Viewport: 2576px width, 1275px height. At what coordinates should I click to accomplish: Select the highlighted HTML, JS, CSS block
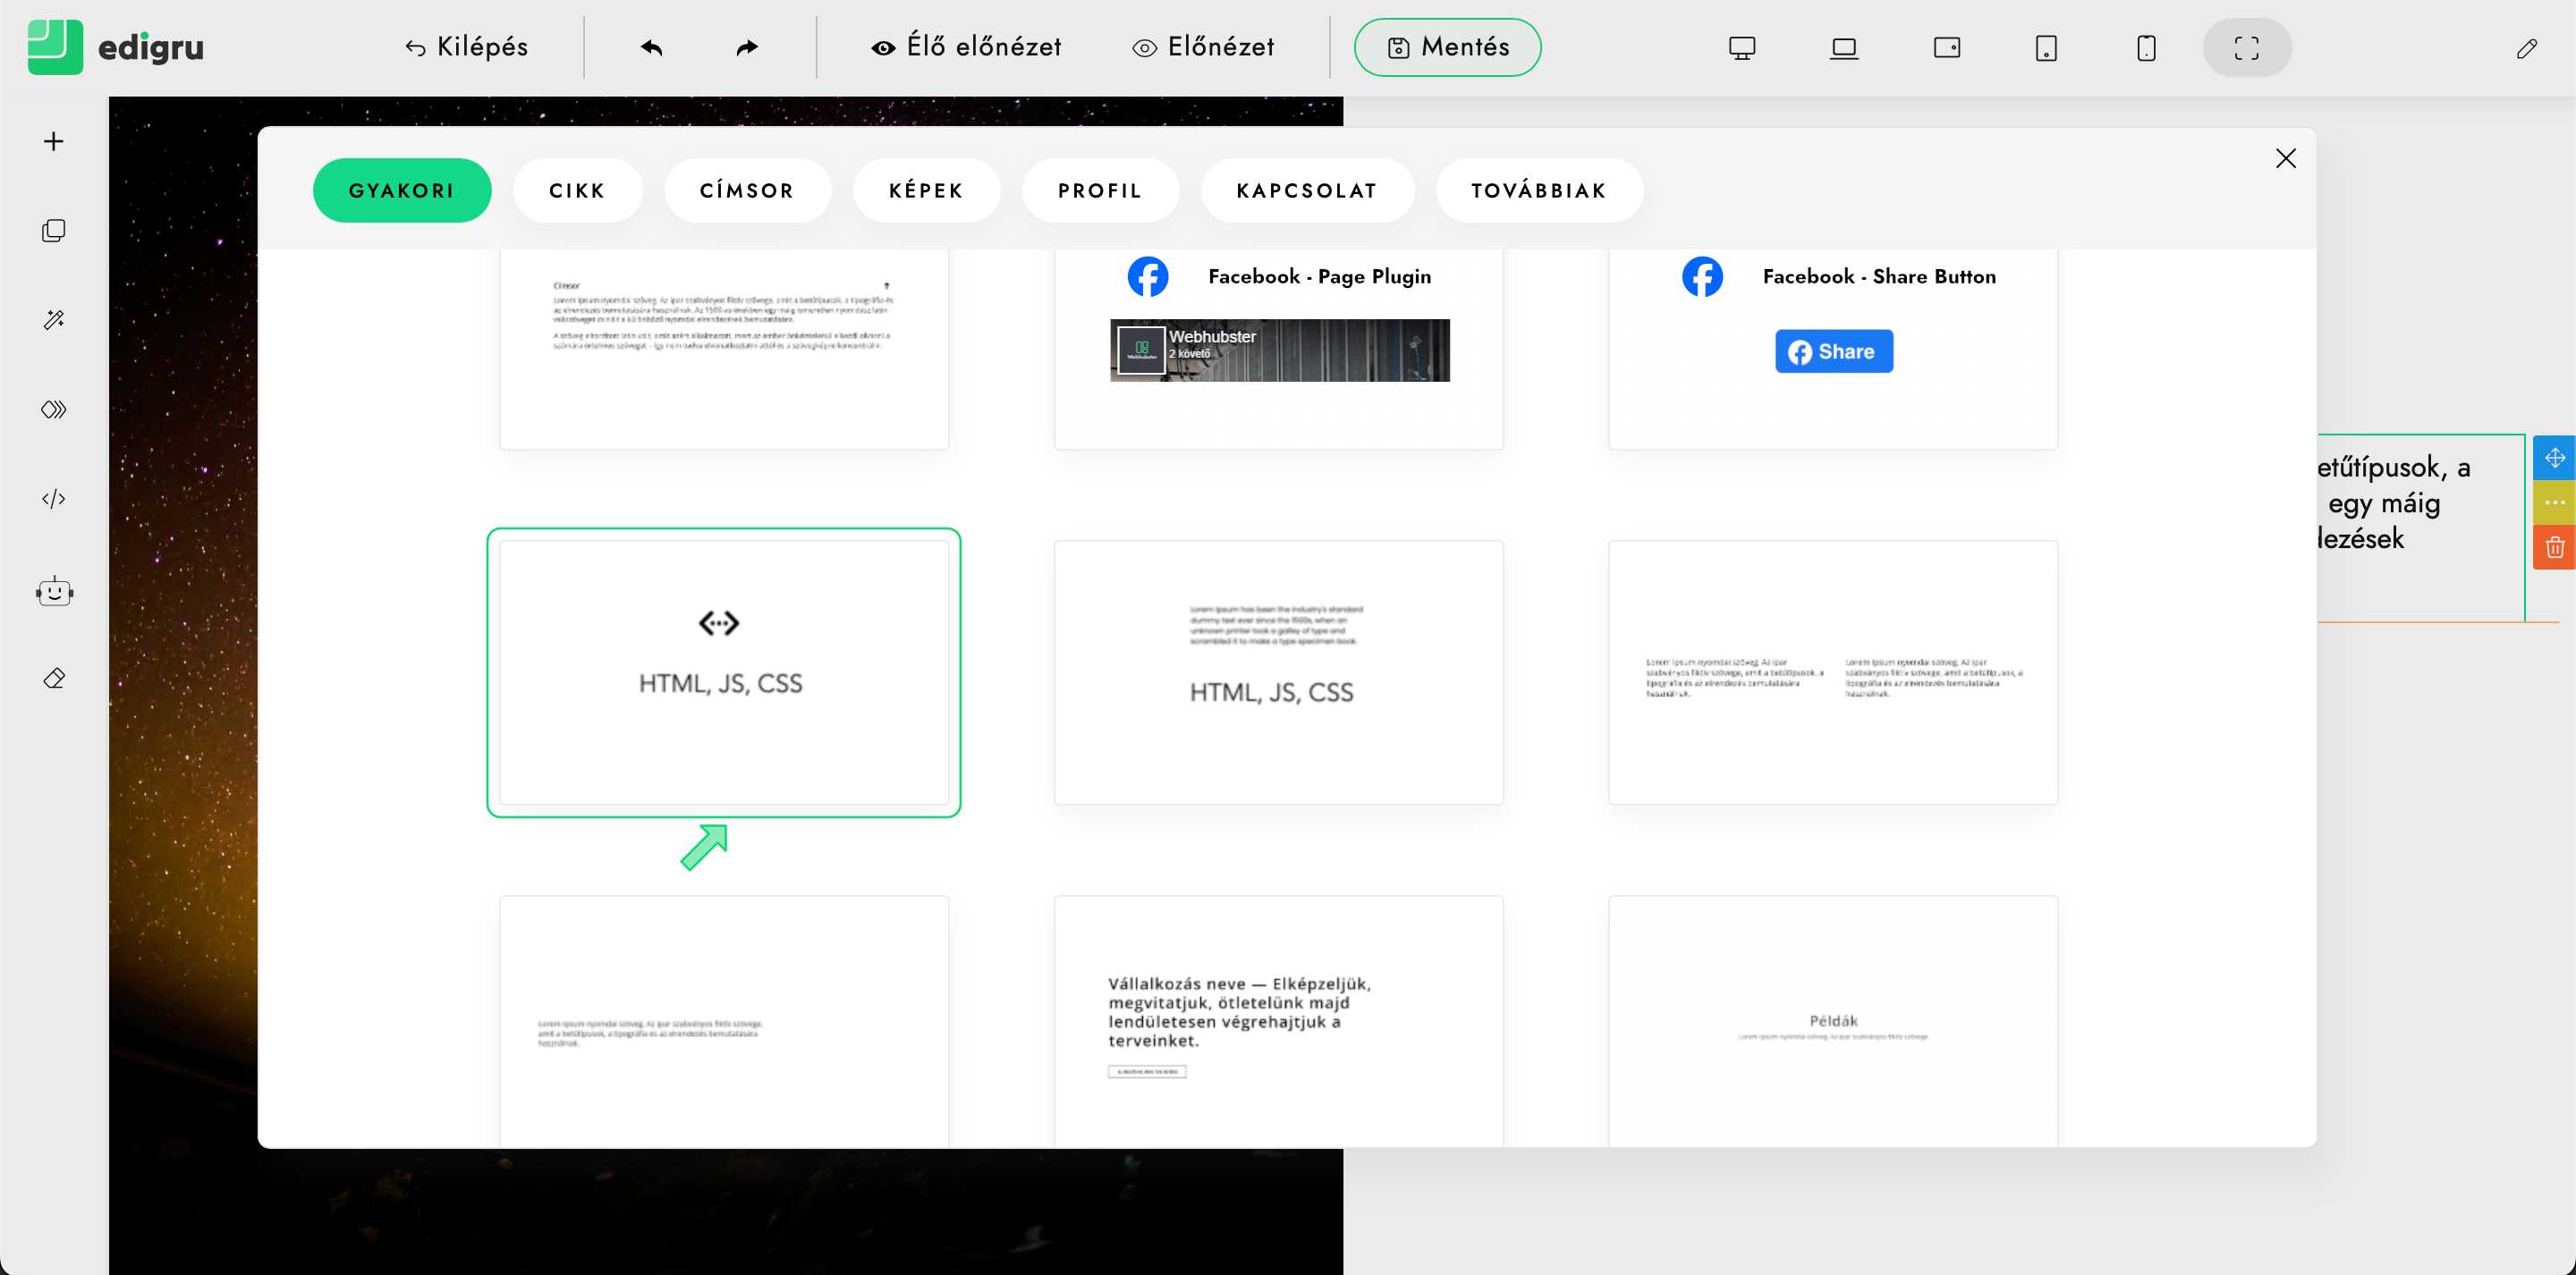pyautogui.click(x=723, y=672)
